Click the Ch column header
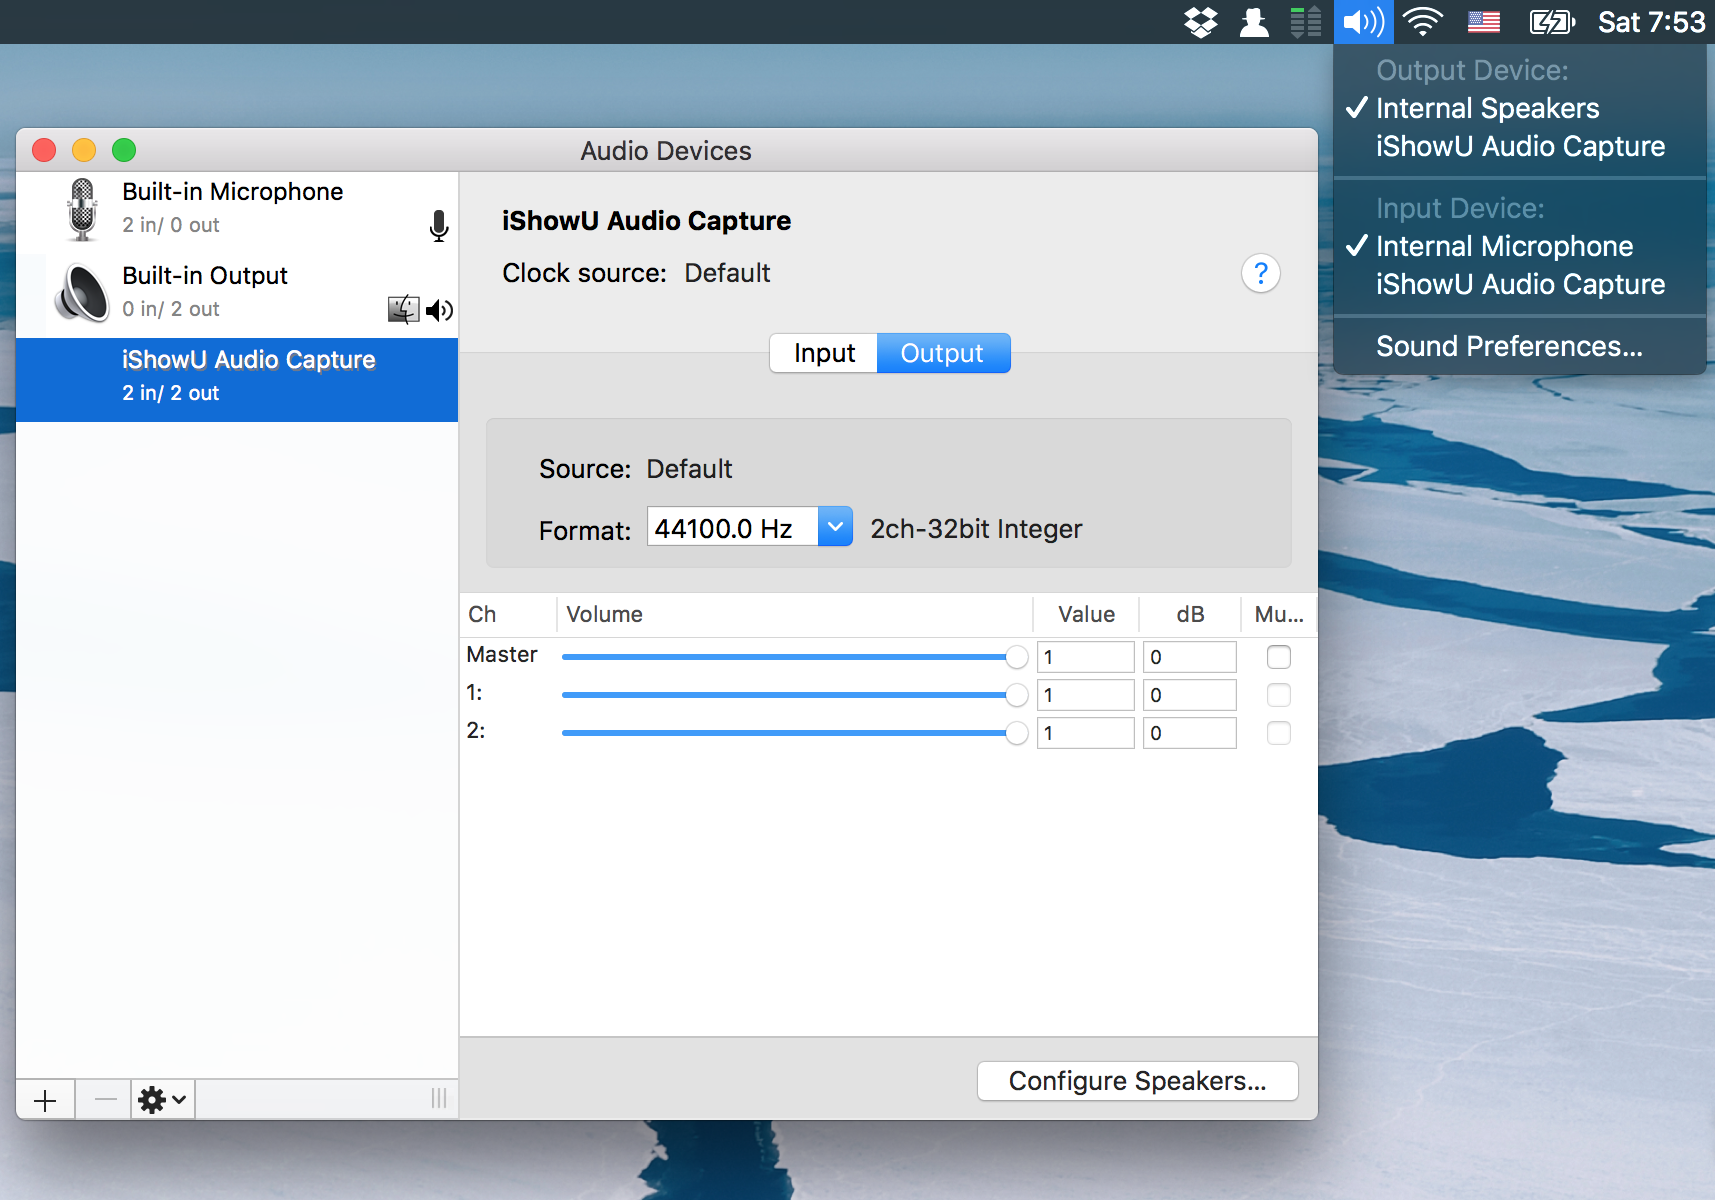Screen dimensions: 1715x1200 pos(508,614)
